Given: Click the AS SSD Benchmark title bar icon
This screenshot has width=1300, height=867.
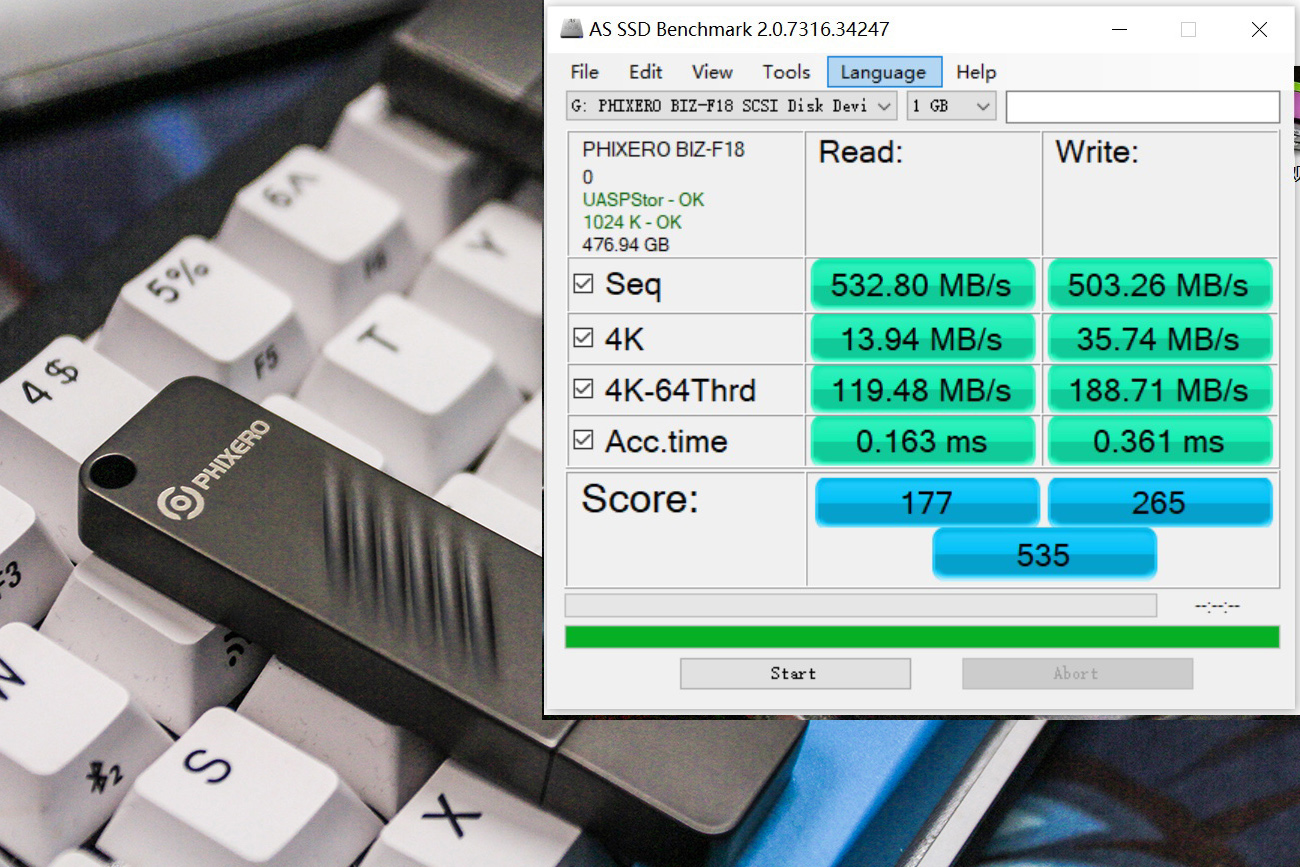Looking at the screenshot, I should (x=571, y=29).
